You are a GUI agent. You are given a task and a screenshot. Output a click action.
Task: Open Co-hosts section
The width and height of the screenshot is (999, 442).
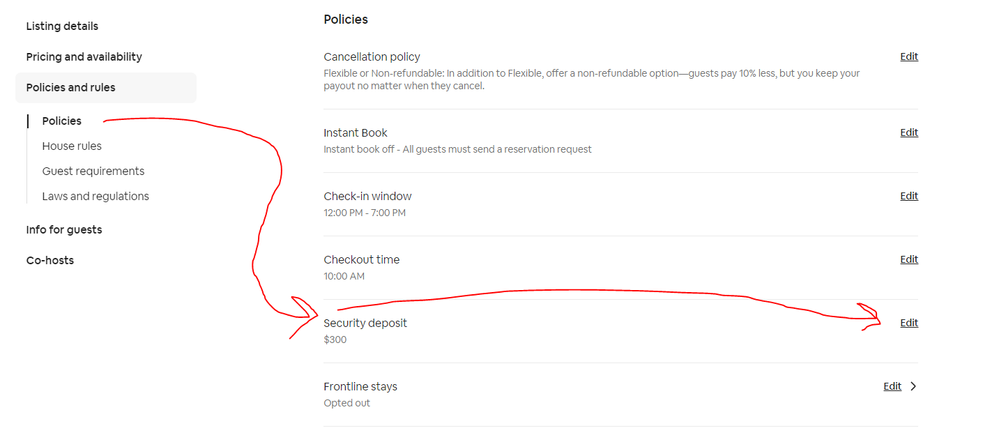coord(50,261)
